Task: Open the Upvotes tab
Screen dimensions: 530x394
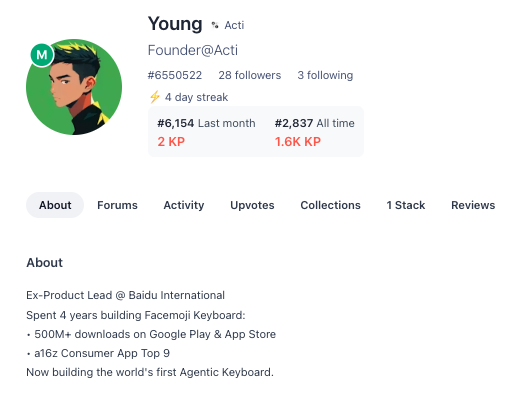Action: pyautogui.click(x=252, y=205)
